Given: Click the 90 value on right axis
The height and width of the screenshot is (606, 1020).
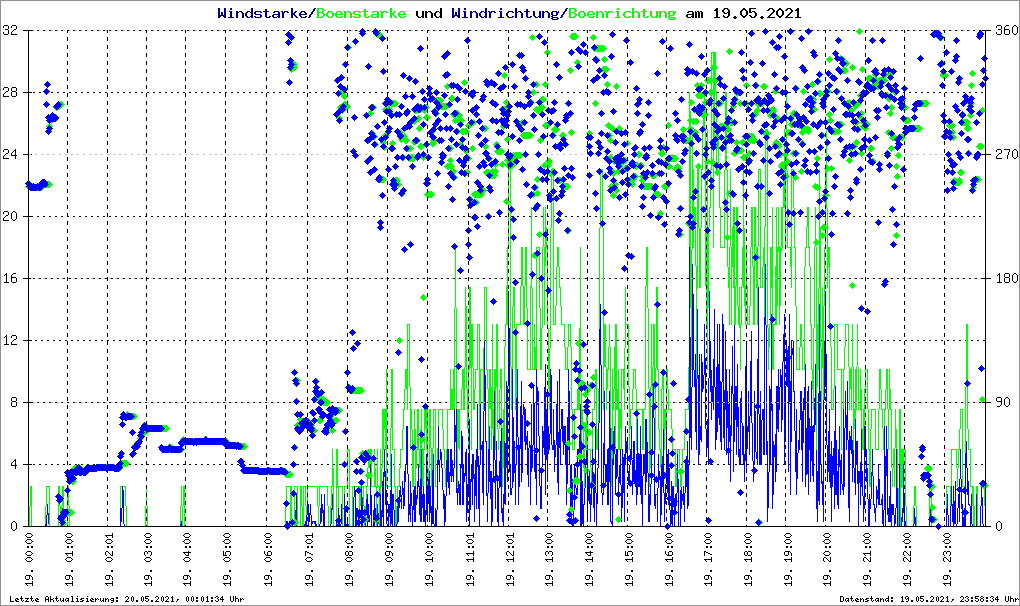Looking at the screenshot, I should pyautogui.click(x=1000, y=403).
